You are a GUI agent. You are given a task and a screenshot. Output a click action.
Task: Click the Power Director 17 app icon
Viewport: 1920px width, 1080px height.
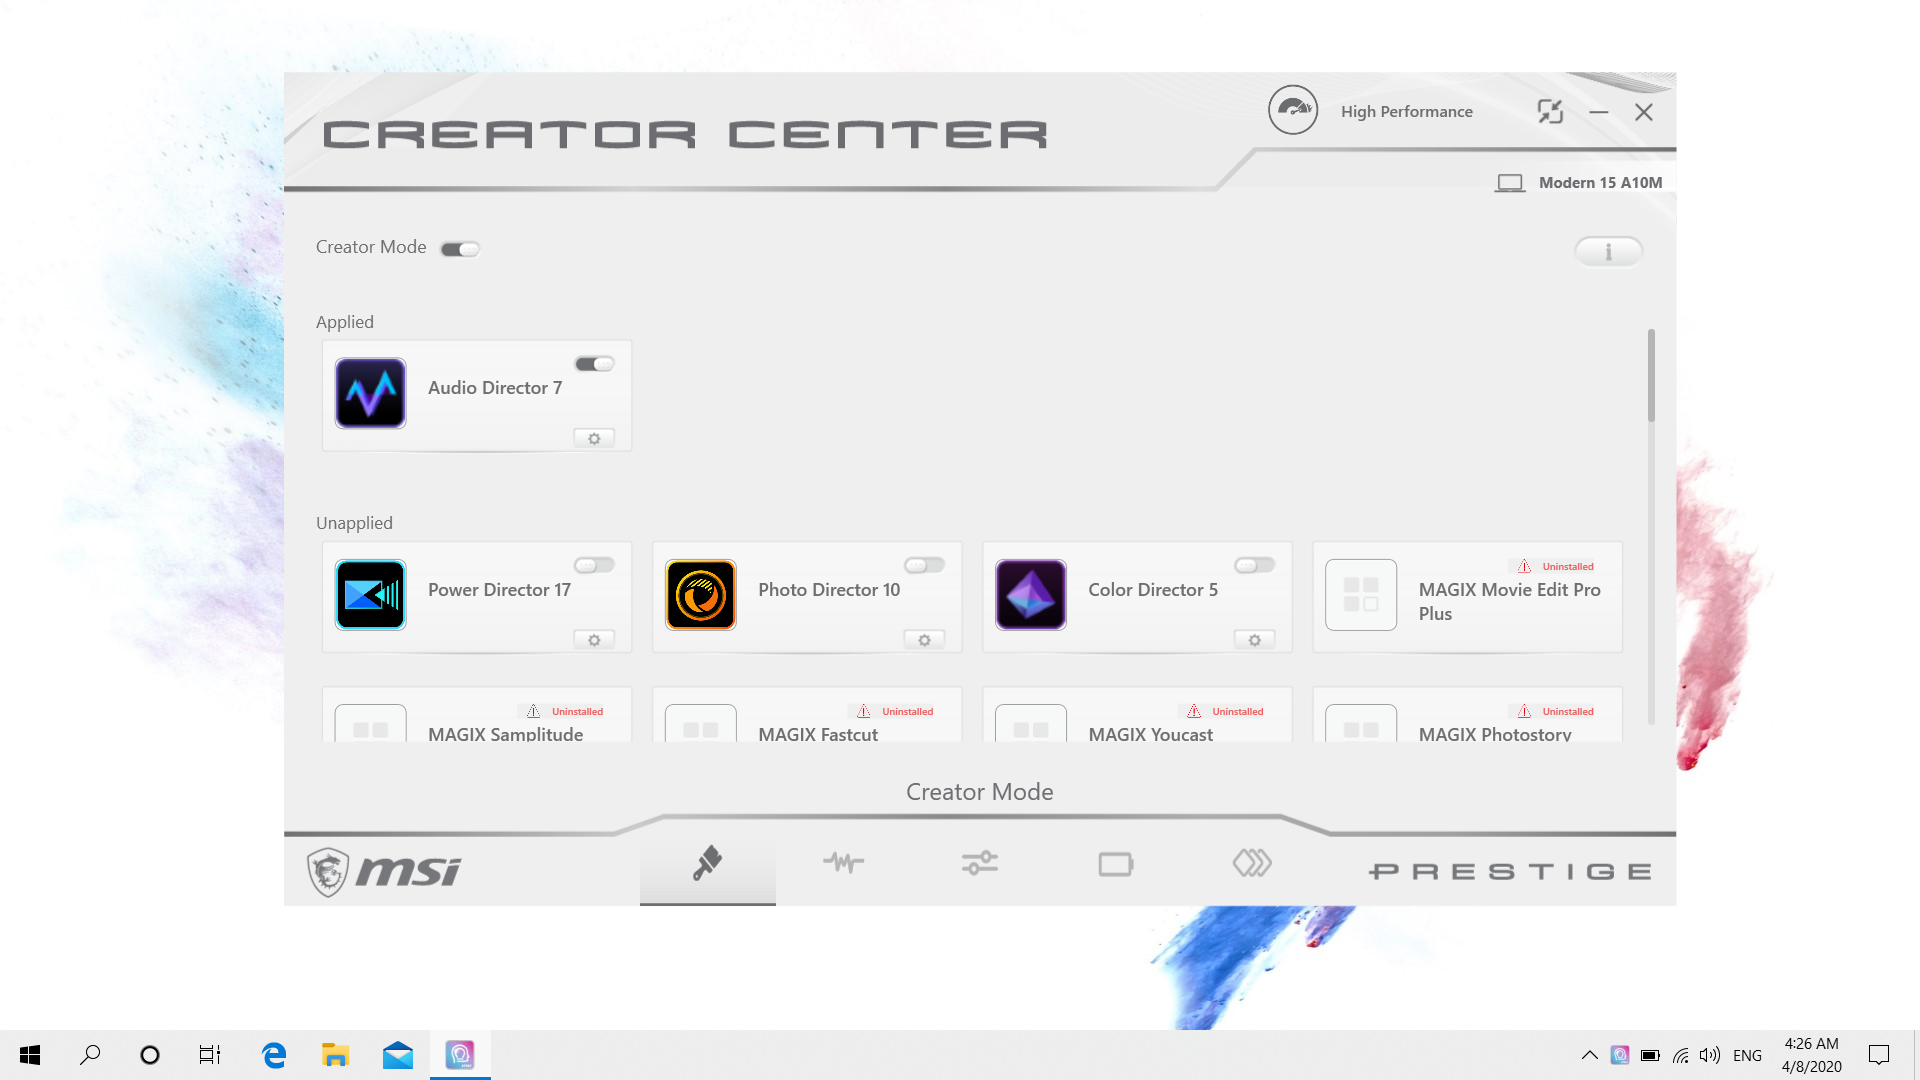click(x=371, y=595)
